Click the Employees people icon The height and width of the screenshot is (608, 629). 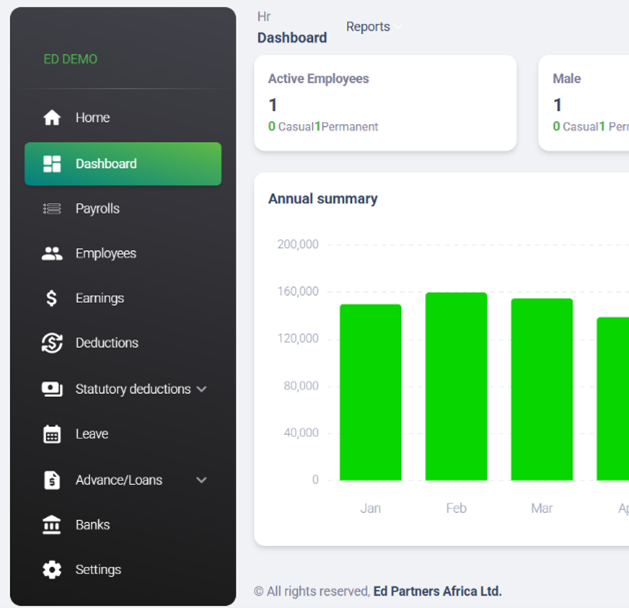(x=52, y=254)
